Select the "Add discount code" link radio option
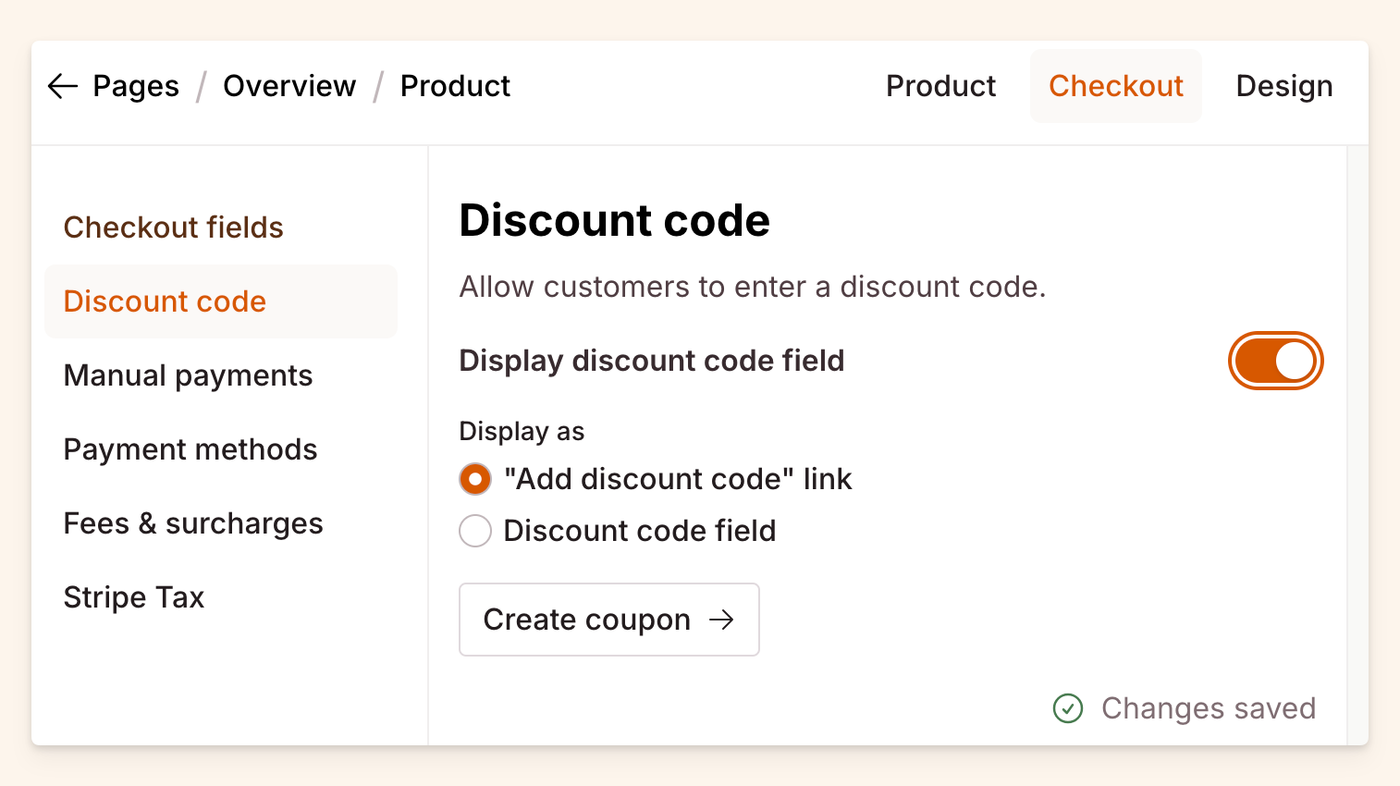Viewport: 1400px width, 786px height. 475,480
